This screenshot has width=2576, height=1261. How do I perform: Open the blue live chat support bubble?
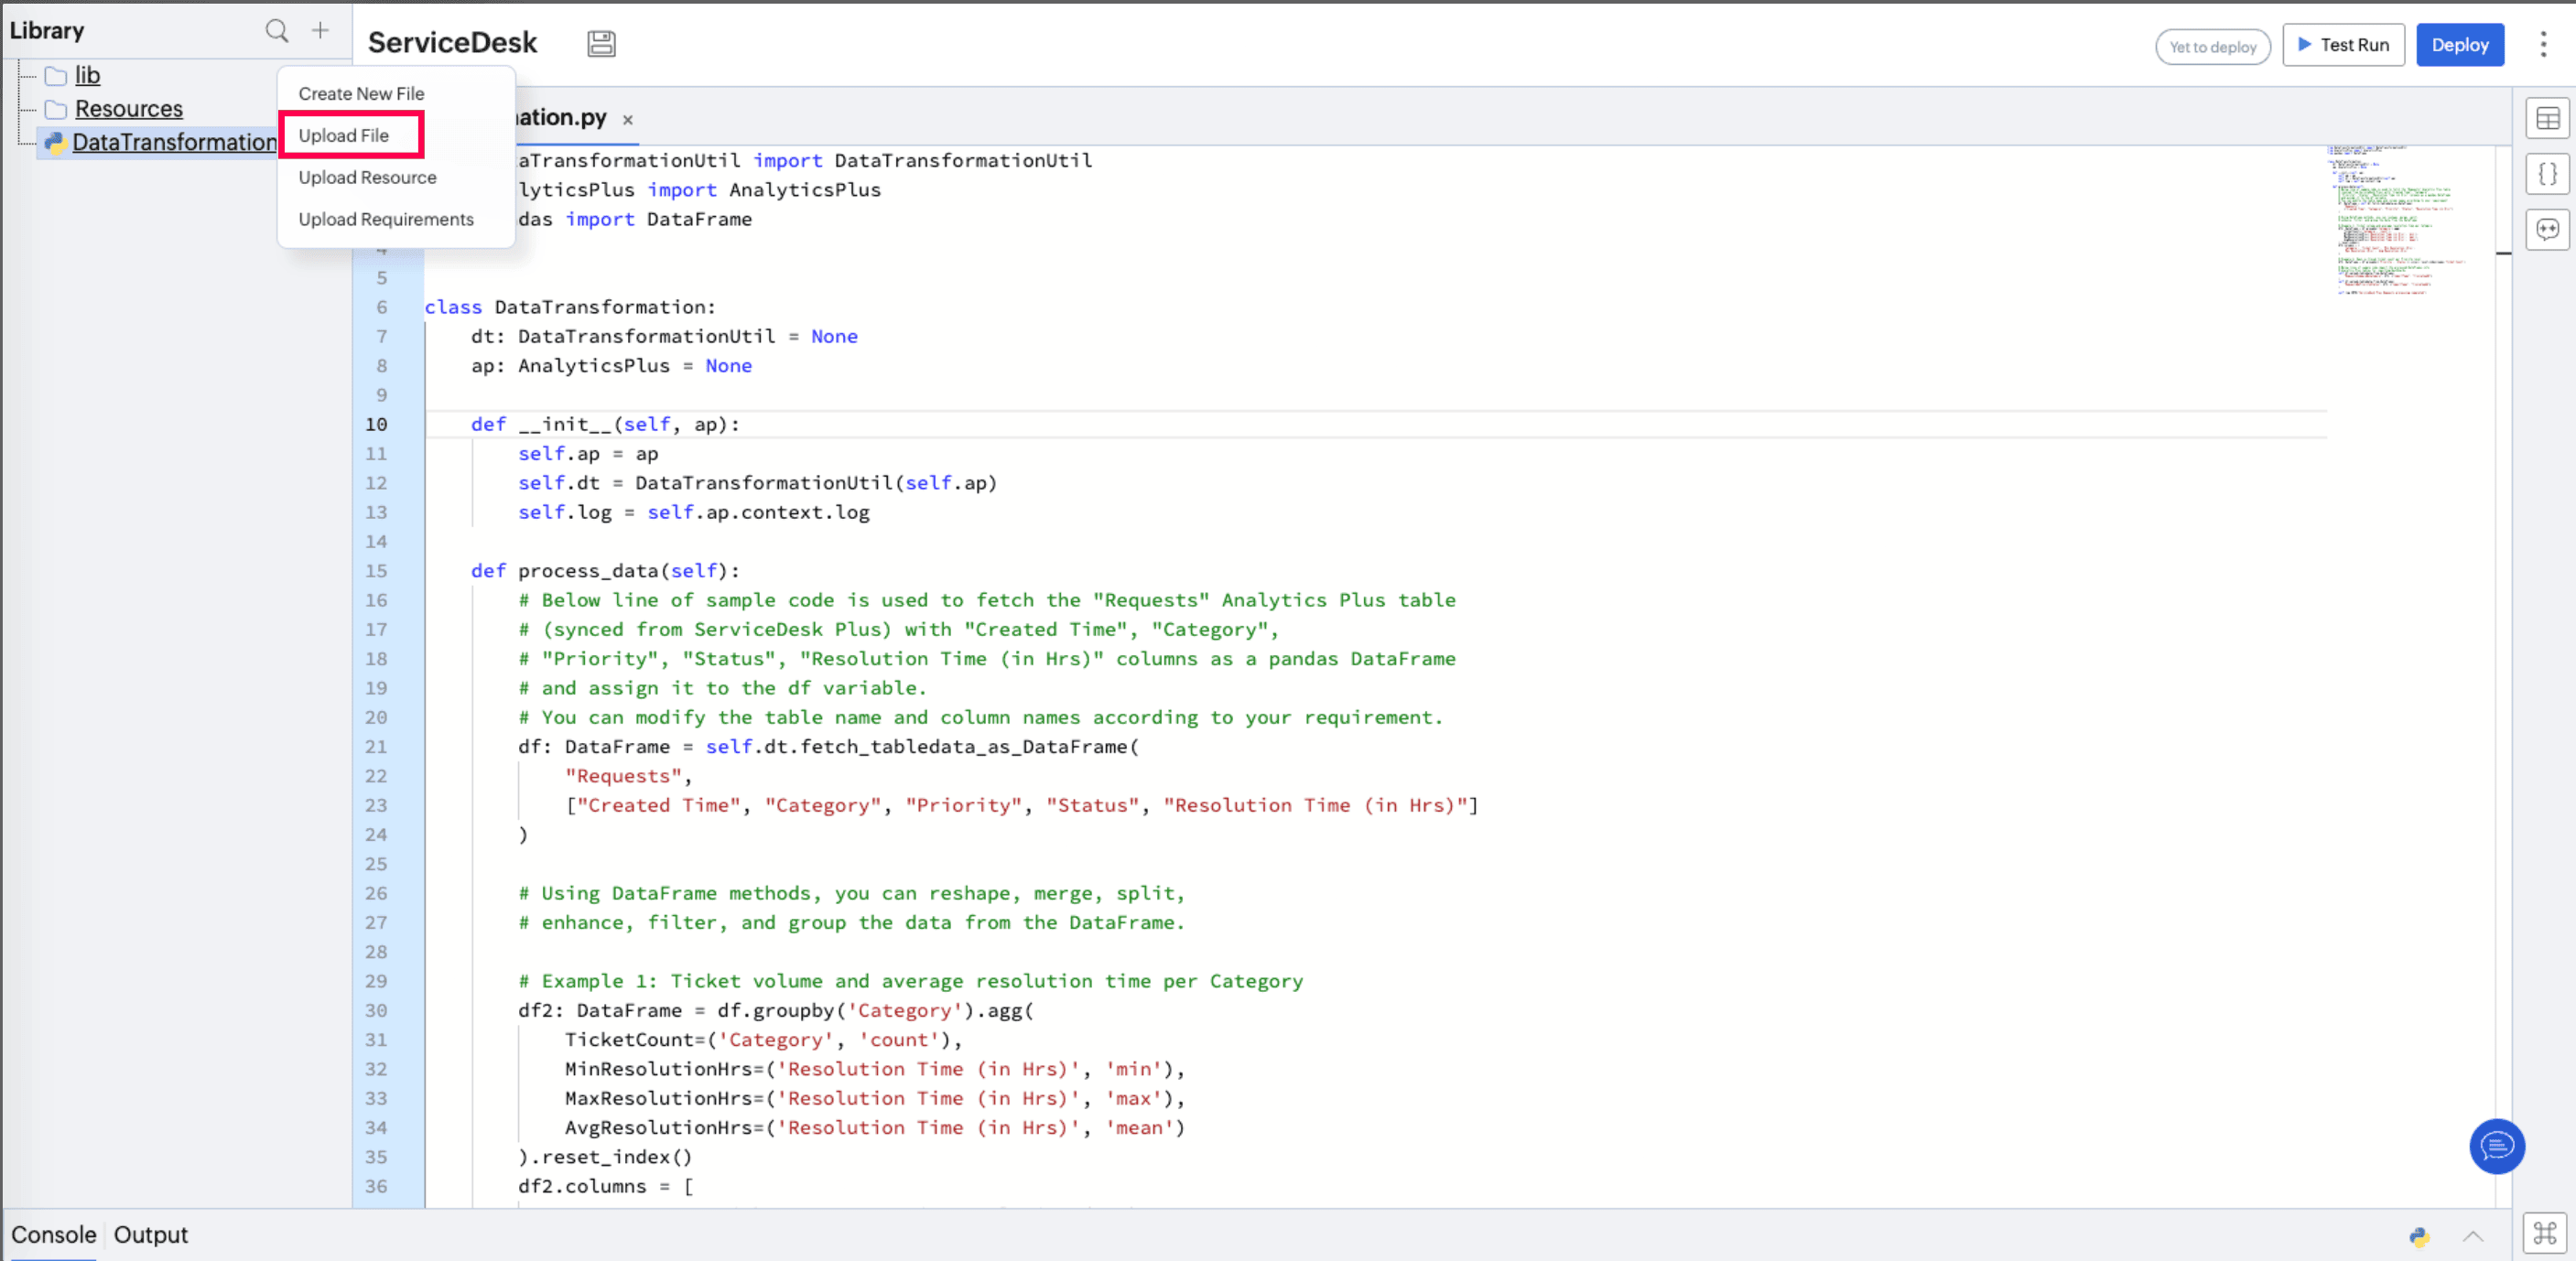point(2497,1146)
